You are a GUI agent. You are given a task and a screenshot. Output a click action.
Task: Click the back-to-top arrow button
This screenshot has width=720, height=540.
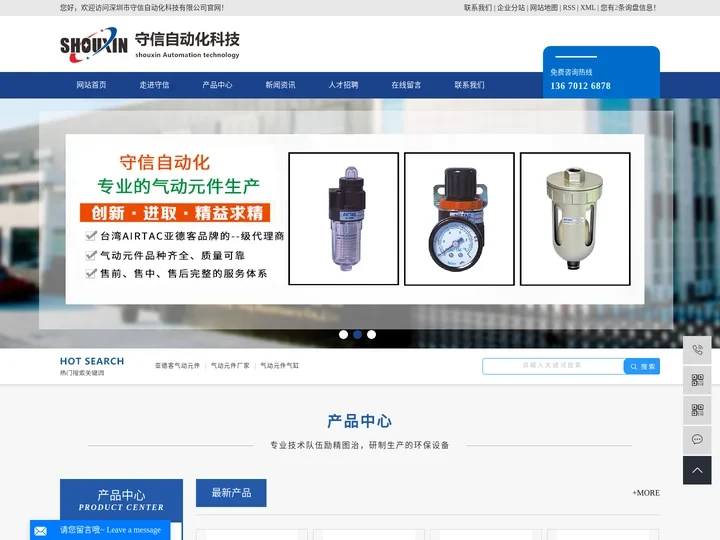click(x=697, y=470)
